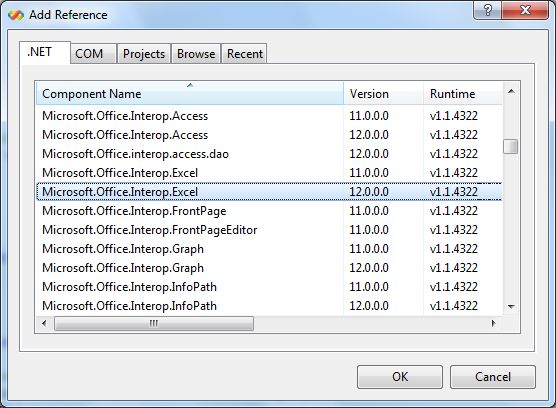Select Microsoft.Office.Interop.Graph version 11.0.0.0

[x=269, y=249]
